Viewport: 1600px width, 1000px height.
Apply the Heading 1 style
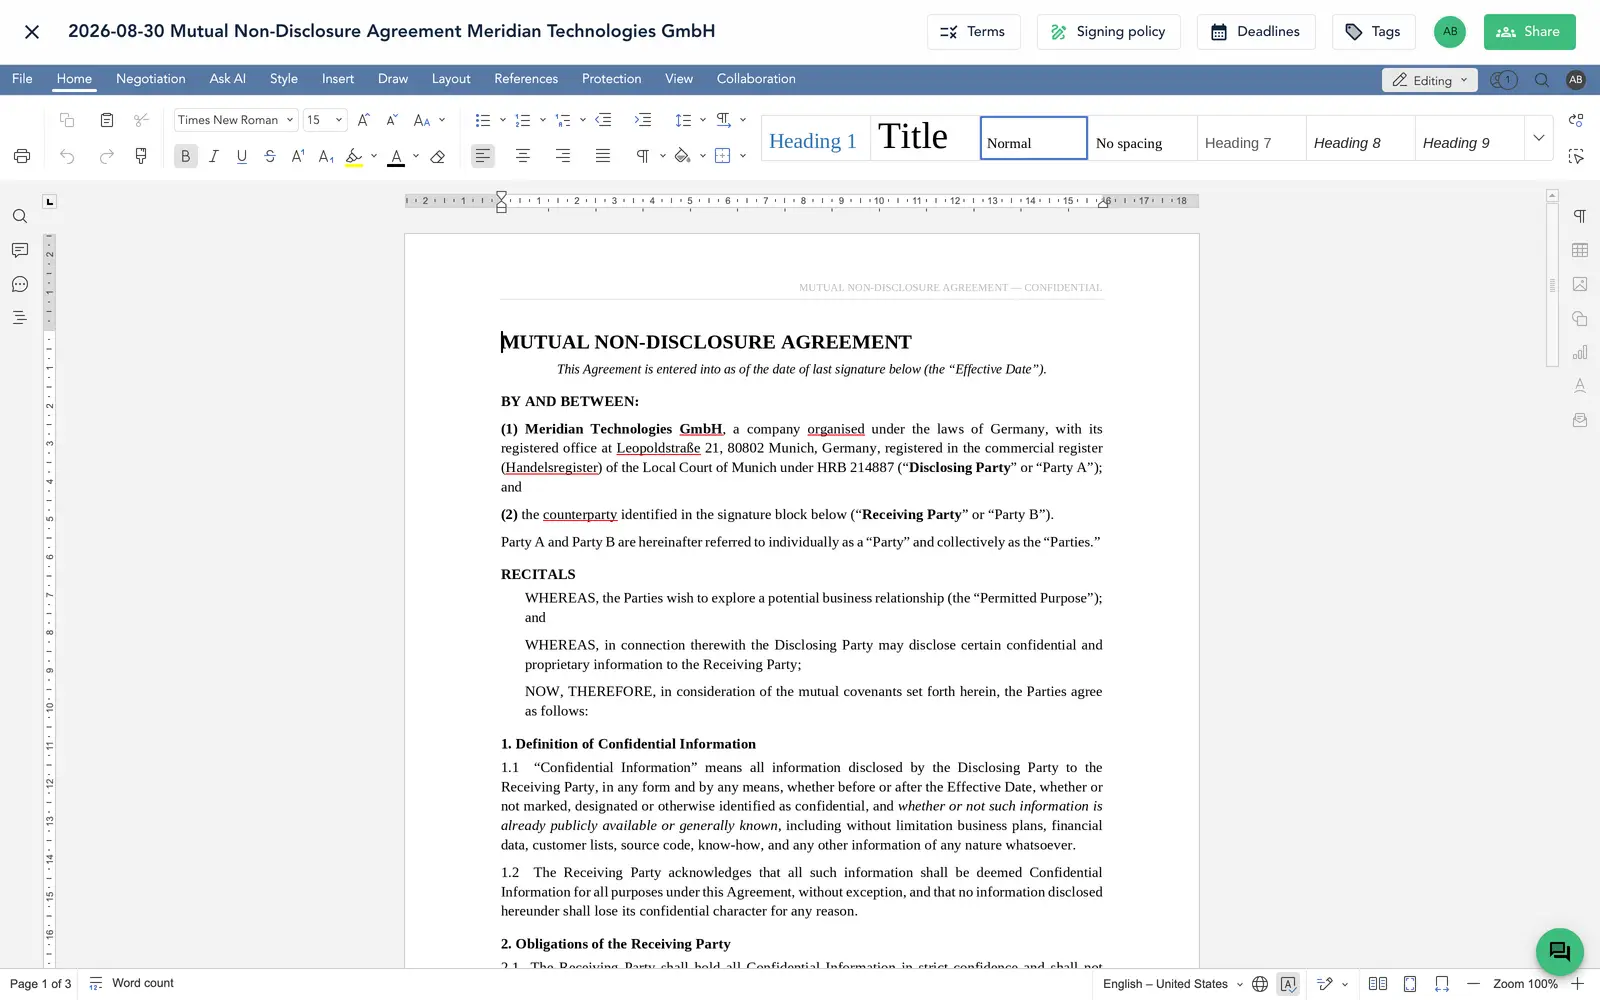pyautogui.click(x=814, y=138)
